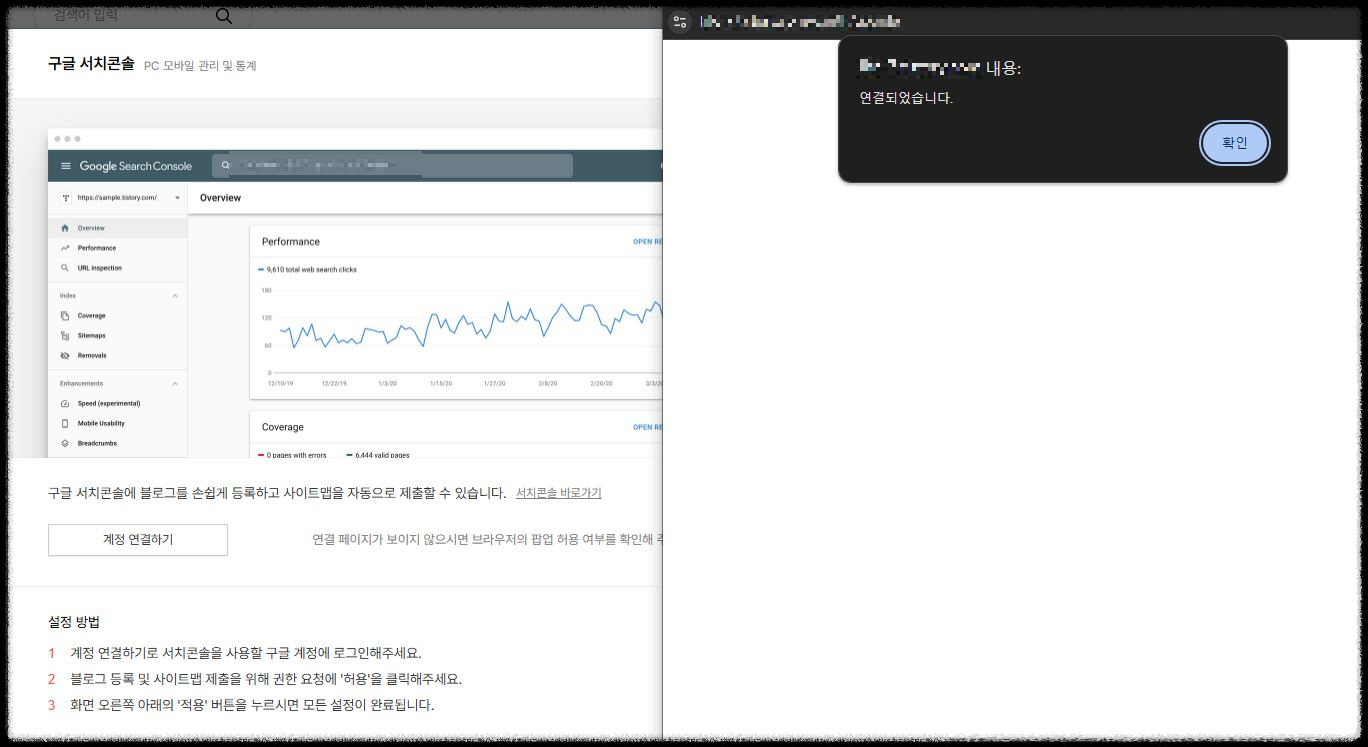The height and width of the screenshot is (747, 1368).
Task: Click the Coverage card title
Action: tap(283, 427)
